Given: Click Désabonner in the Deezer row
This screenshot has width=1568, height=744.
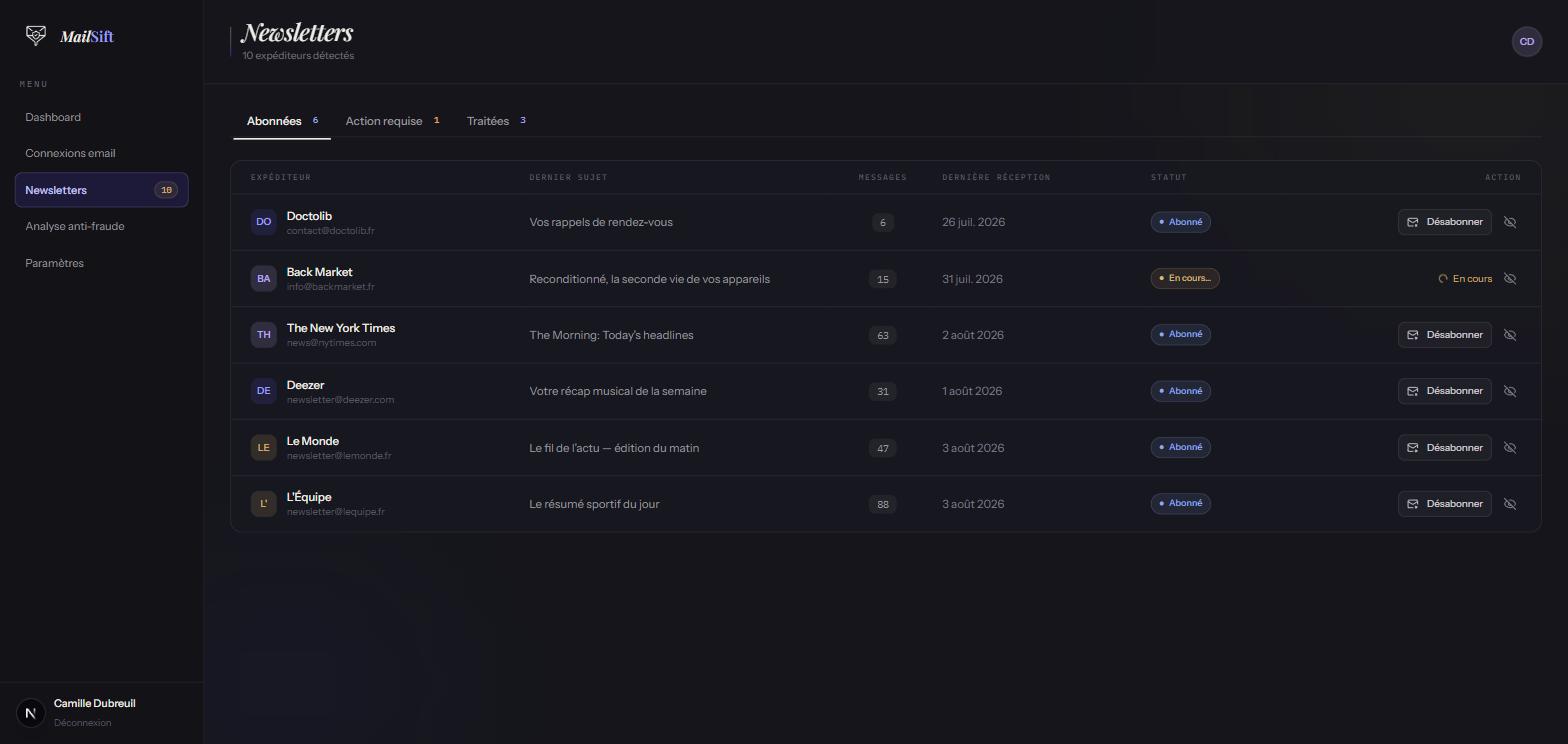Looking at the screenshot, I should click(1444, 391).
